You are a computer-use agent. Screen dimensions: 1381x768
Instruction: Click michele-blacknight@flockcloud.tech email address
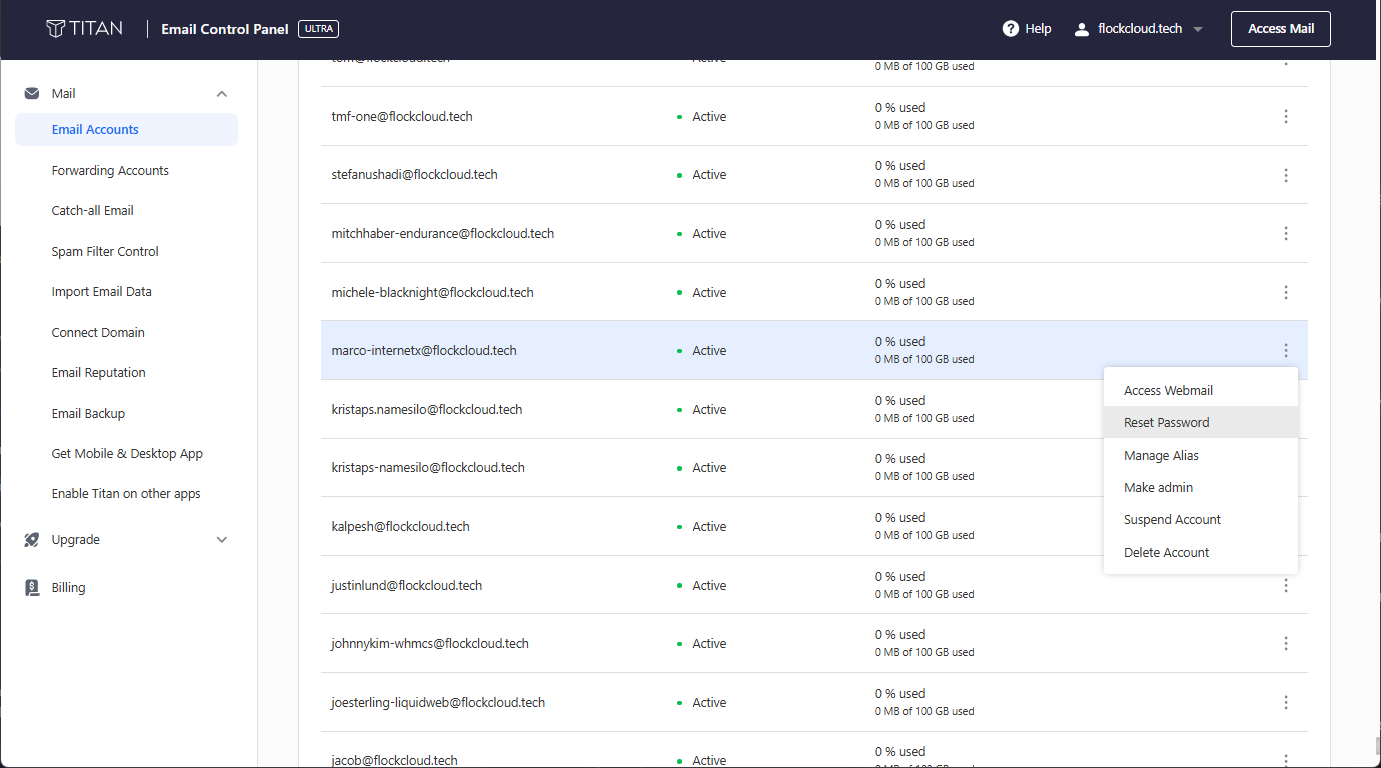coord(432,293)
